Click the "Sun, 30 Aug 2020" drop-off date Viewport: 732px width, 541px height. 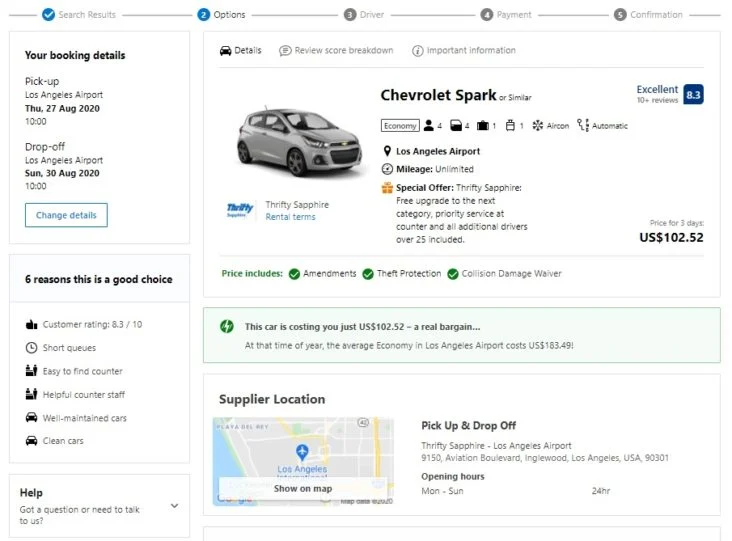click(63, 173)
